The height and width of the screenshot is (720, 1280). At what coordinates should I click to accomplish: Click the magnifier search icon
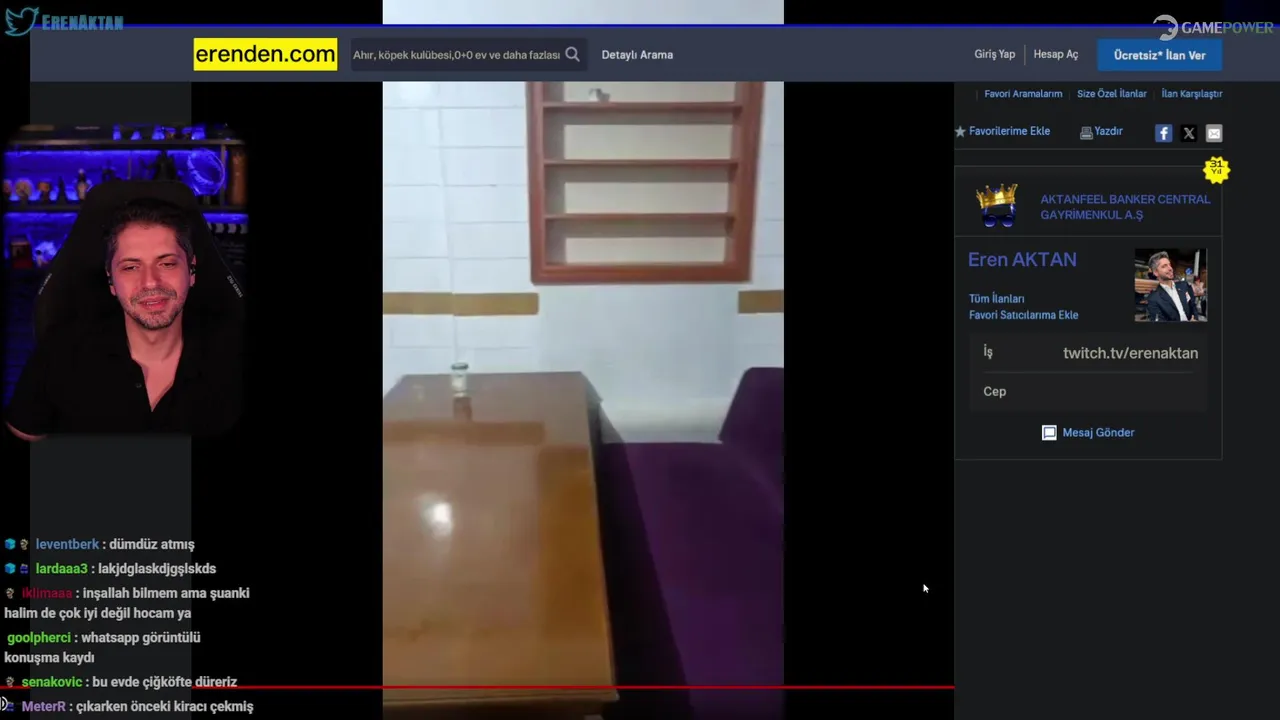pyautogui.click(x=572, y=55)
